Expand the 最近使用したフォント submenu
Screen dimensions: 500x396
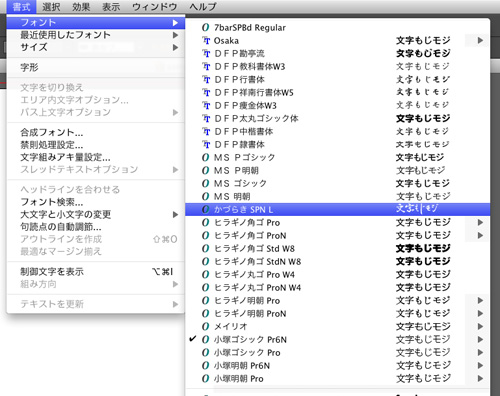[96, 35]
